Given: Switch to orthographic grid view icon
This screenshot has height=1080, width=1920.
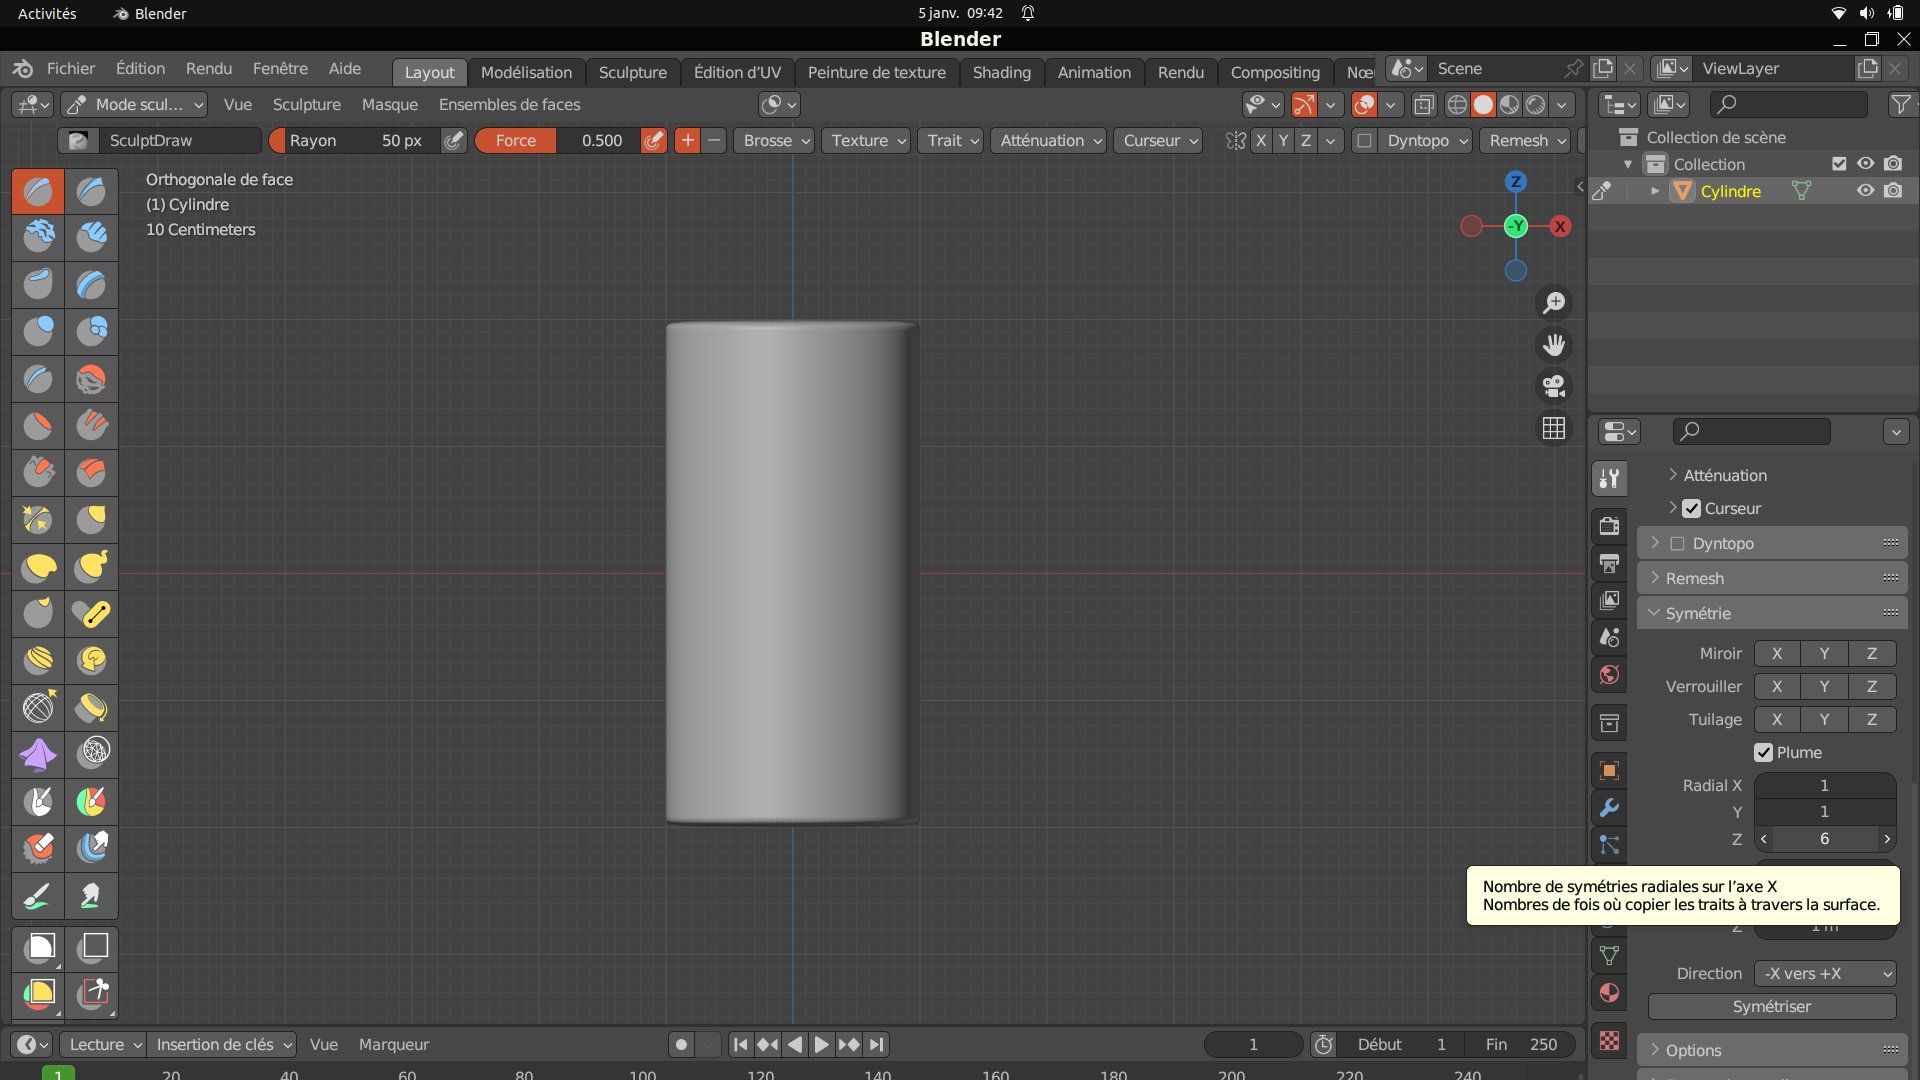Looking at the screenshot, I should click(x=1553, y=428).
